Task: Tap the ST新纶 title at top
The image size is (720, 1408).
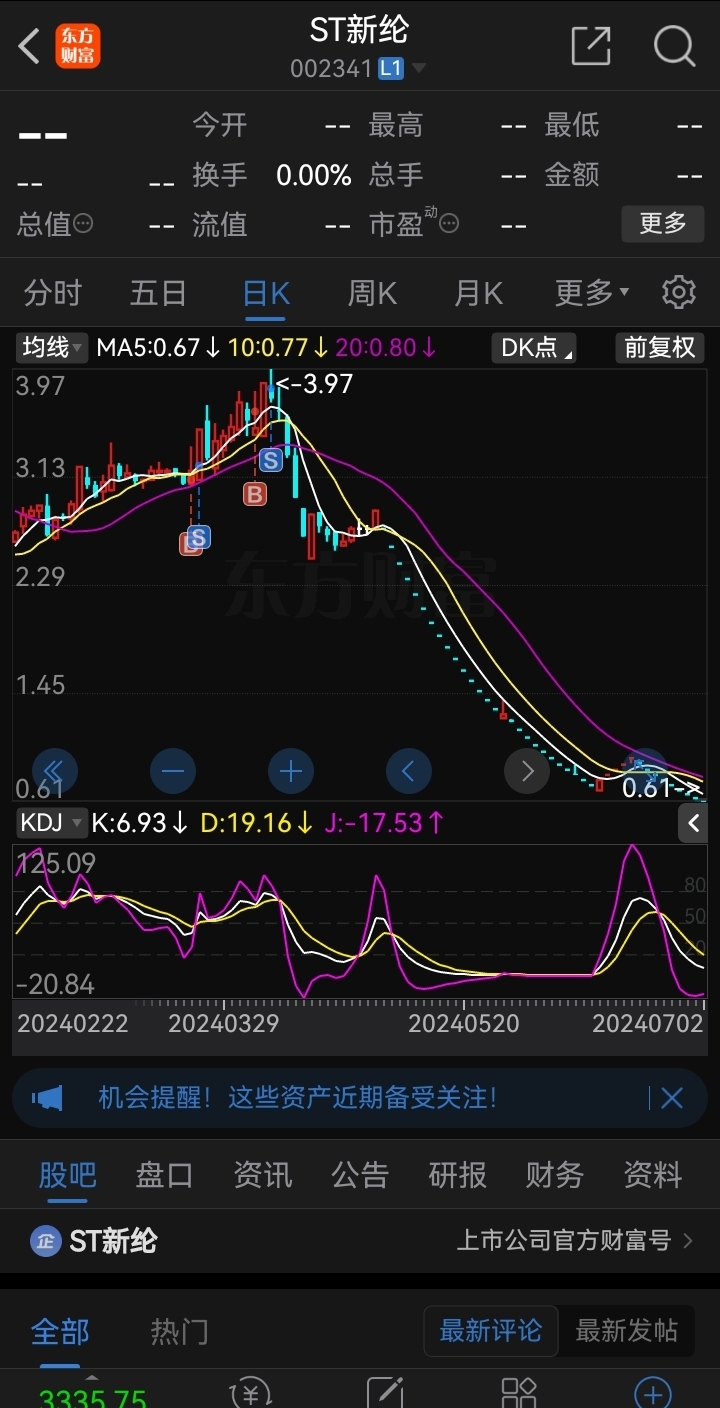Action: tap(359, 30)
